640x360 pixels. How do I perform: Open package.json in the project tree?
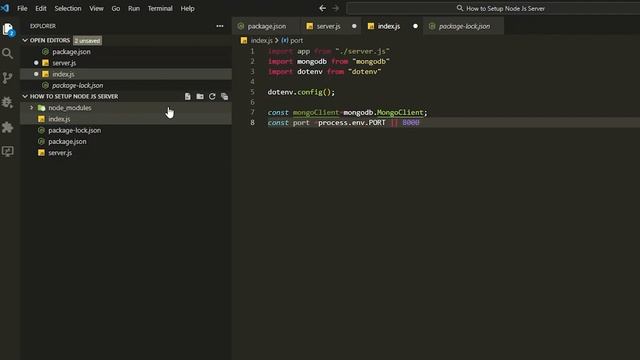coord(127,141)
